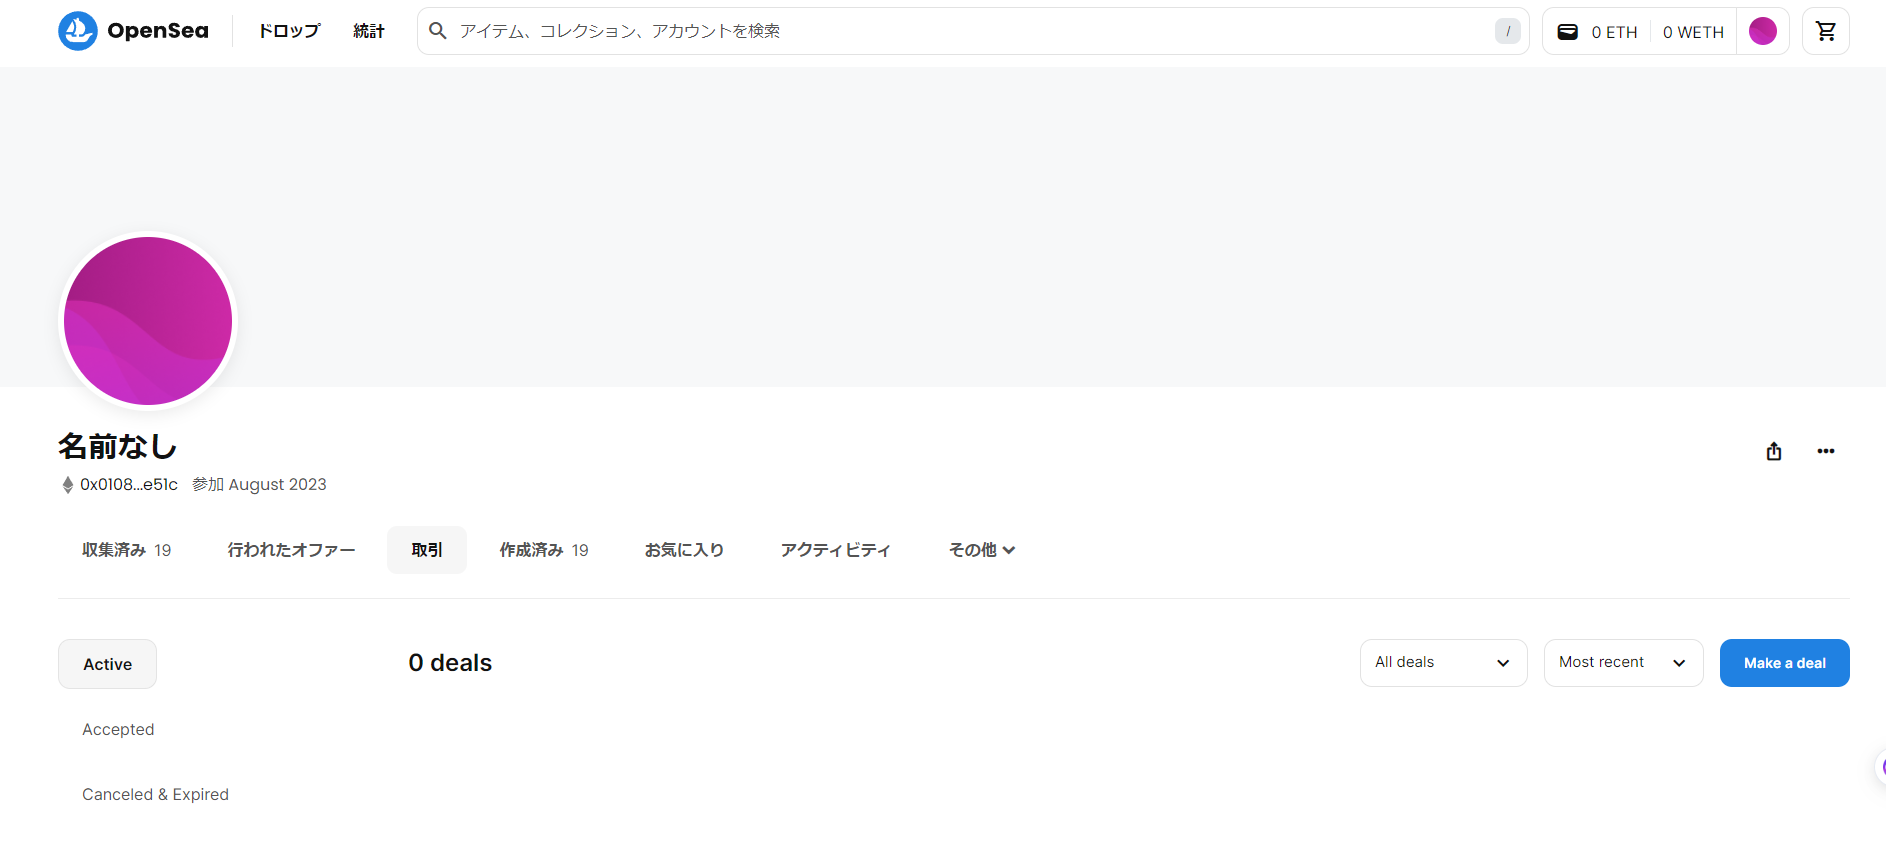Open the お気に入り tab

click(x=684, y=550)
